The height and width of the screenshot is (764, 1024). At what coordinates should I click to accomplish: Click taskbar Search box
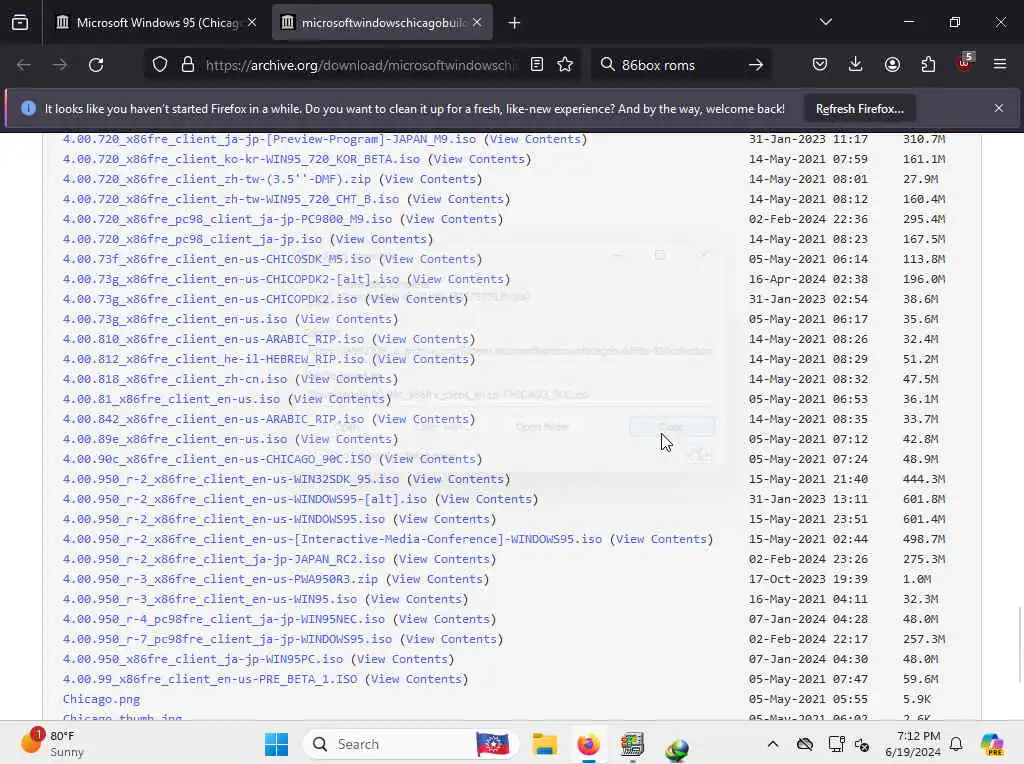(x=410, y=744)
